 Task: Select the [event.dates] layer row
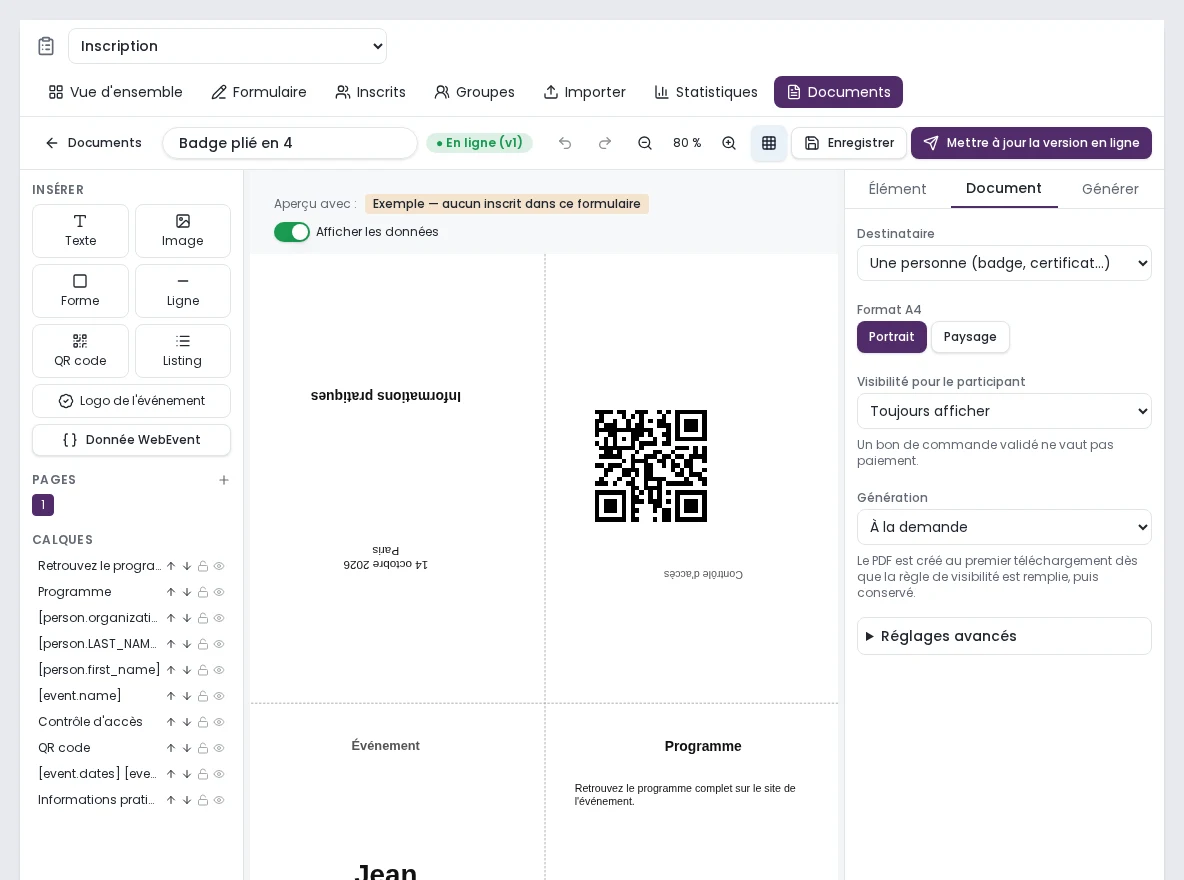(131, 774)
